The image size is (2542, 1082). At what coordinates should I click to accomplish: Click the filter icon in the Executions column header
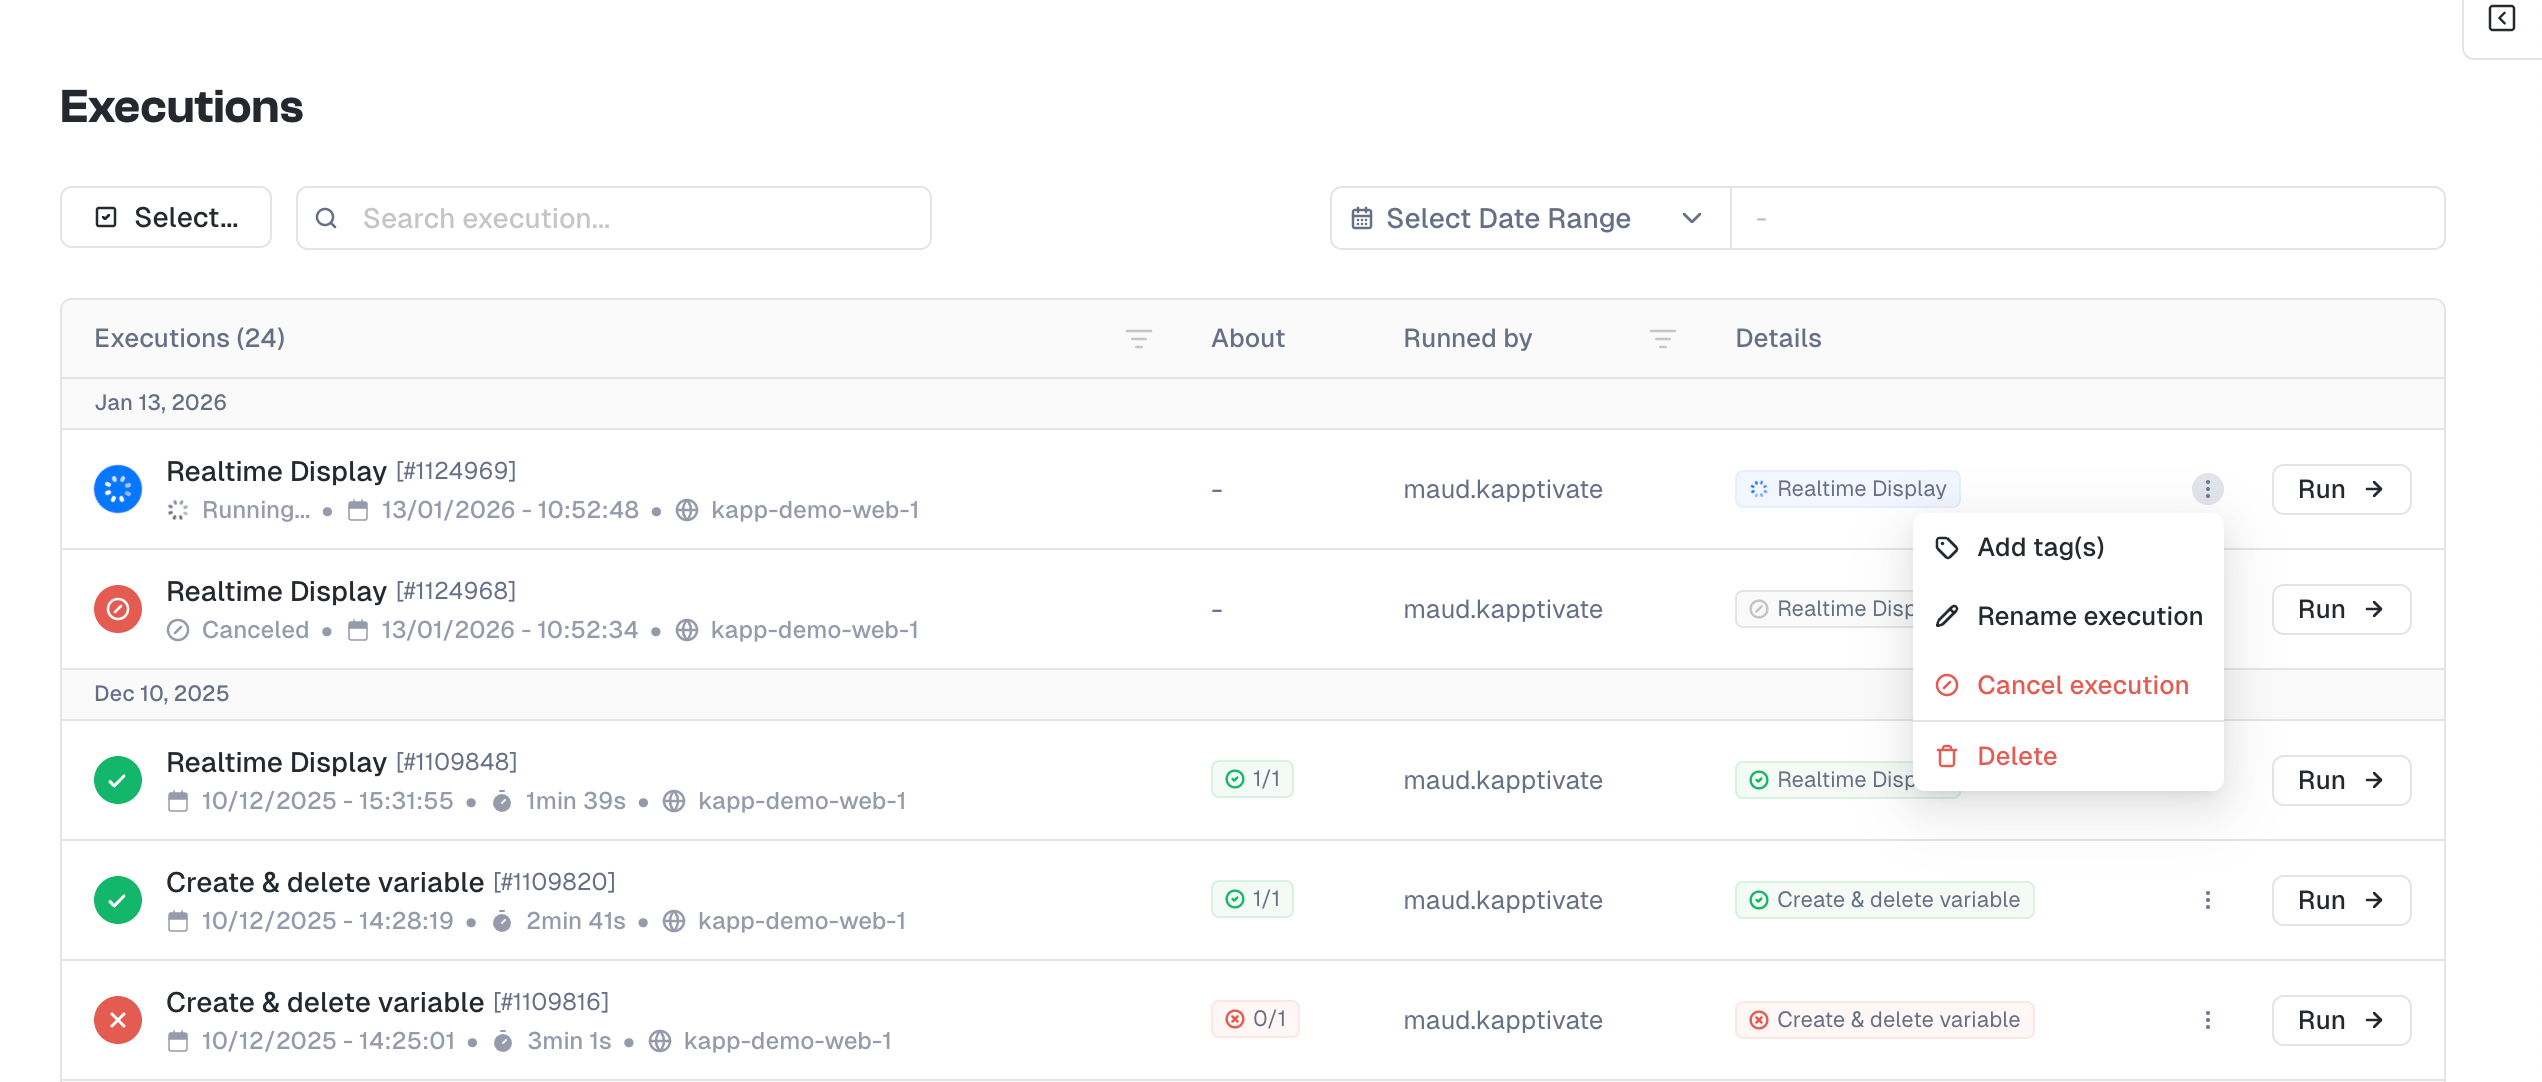1138,339
